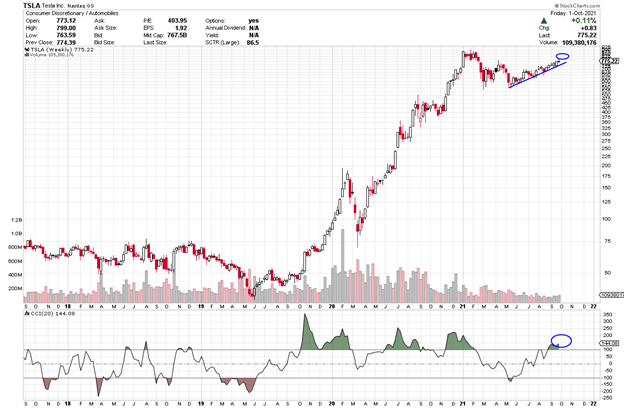Click the Bid Size label
The image size is (624, 408).
105,42
